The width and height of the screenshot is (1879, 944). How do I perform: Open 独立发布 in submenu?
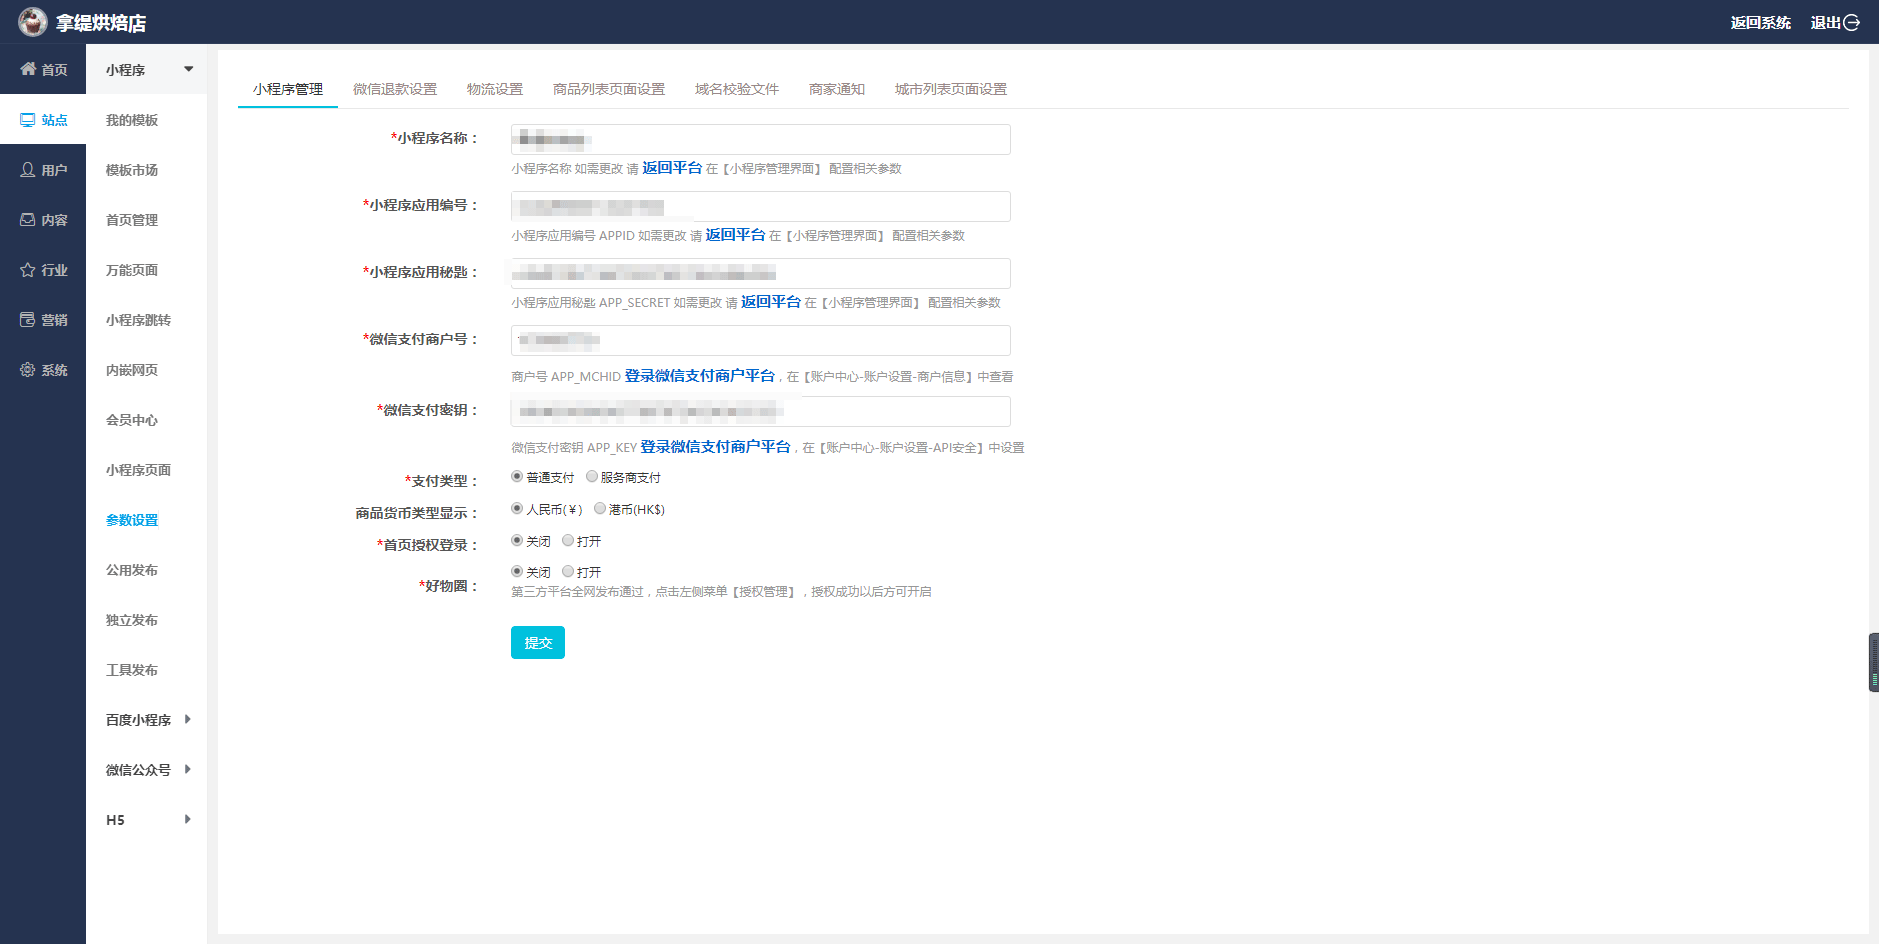pos(132,620)
